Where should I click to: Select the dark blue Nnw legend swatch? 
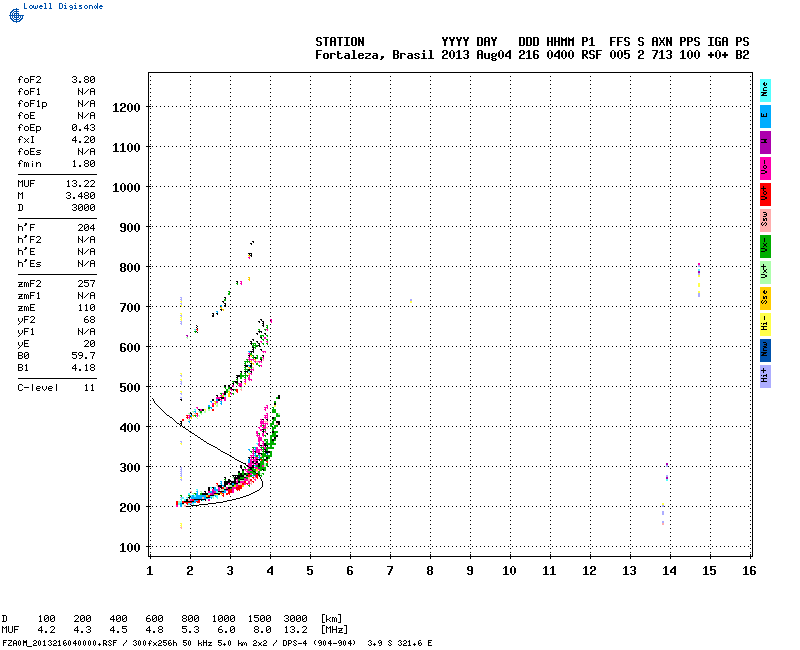(765, 351)
